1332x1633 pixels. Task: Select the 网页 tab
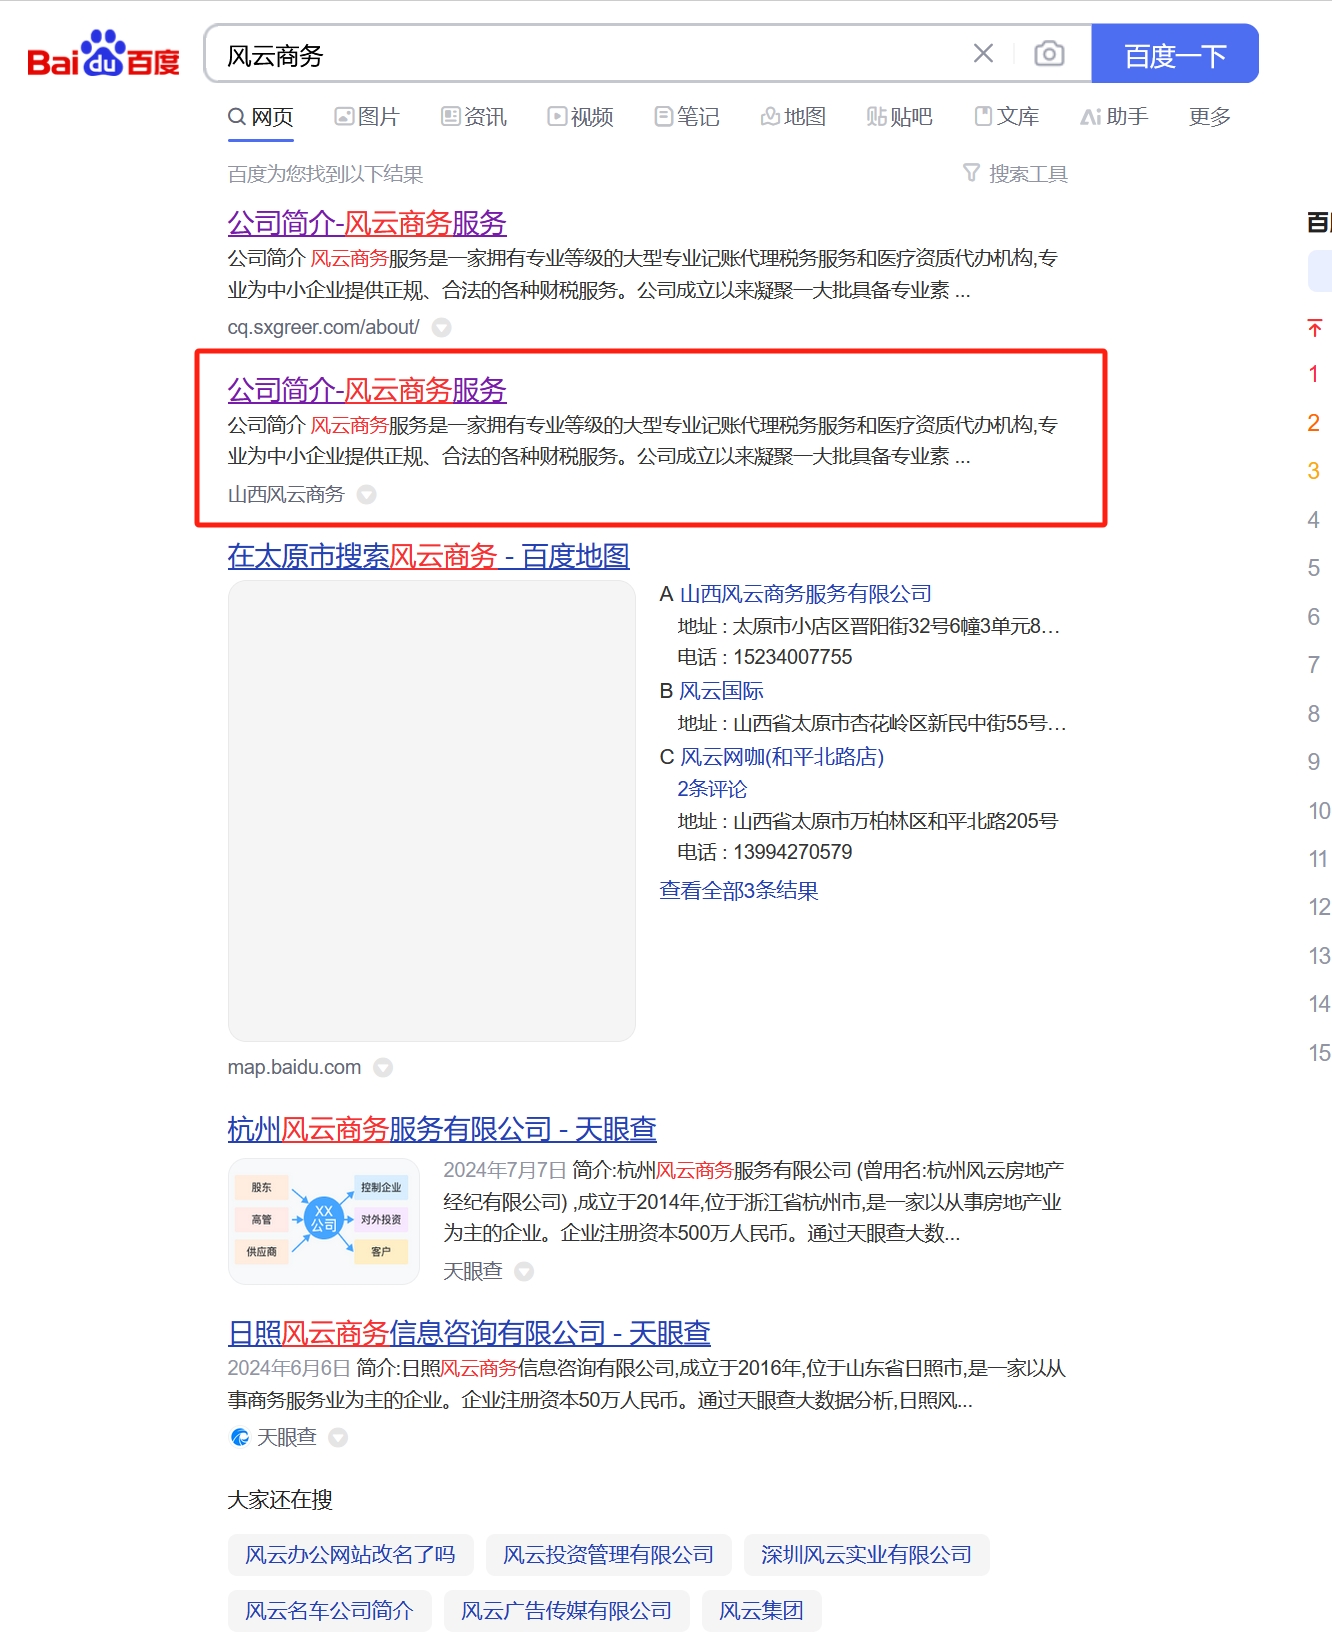(261, 117)
